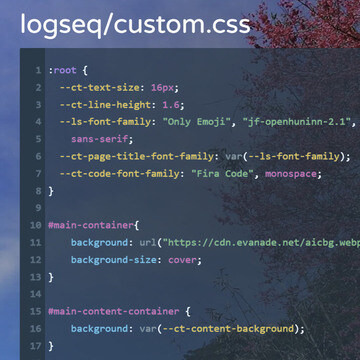The height and width of the screenshot is (360, 360).
Task: Click '--ct-content-background' variable
Action: (228, 329)
